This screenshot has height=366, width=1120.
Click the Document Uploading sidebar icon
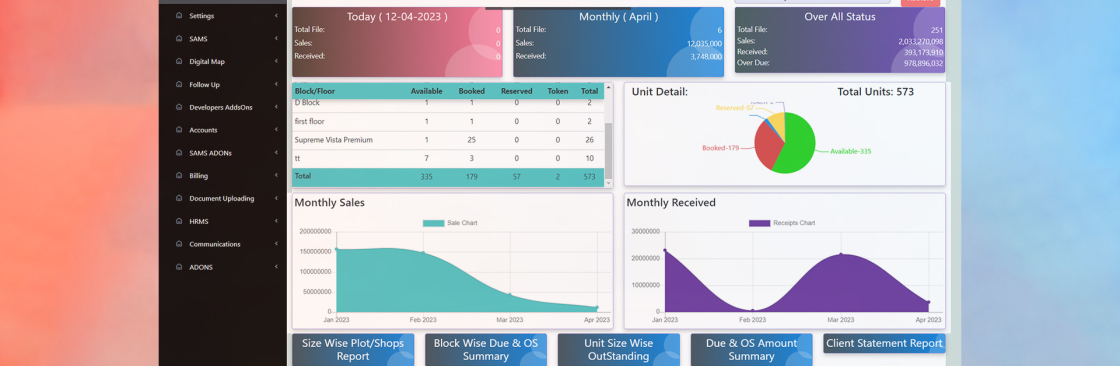click(x=179, y=199)
